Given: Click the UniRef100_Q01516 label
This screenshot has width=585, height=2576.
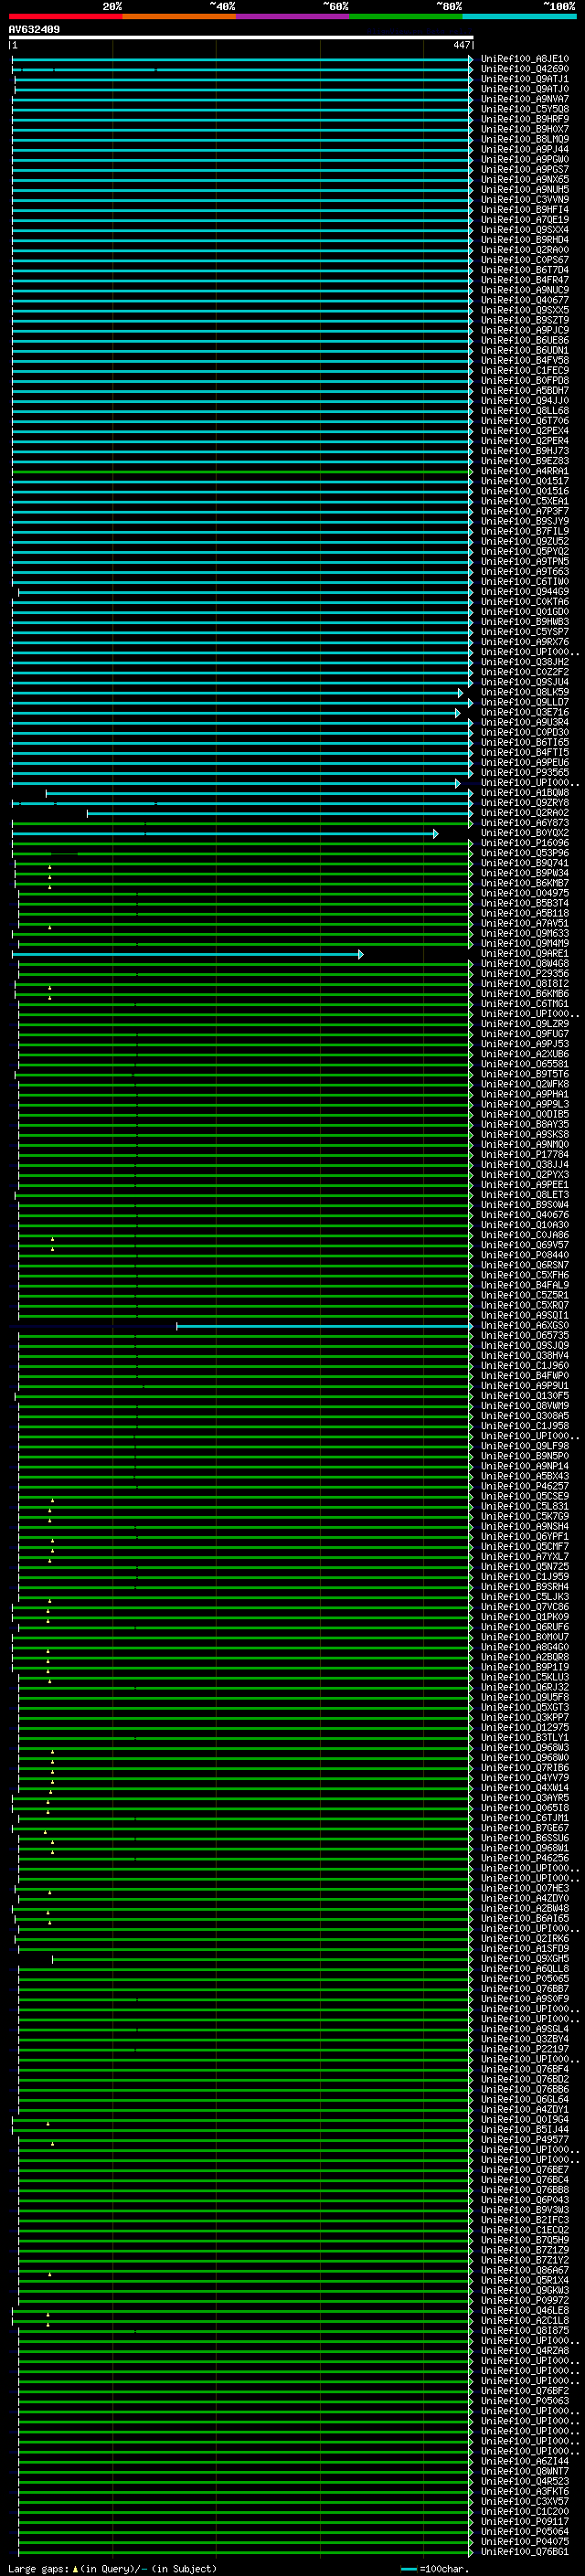Looking at the screenshot, I should click(x=524, y=491).
